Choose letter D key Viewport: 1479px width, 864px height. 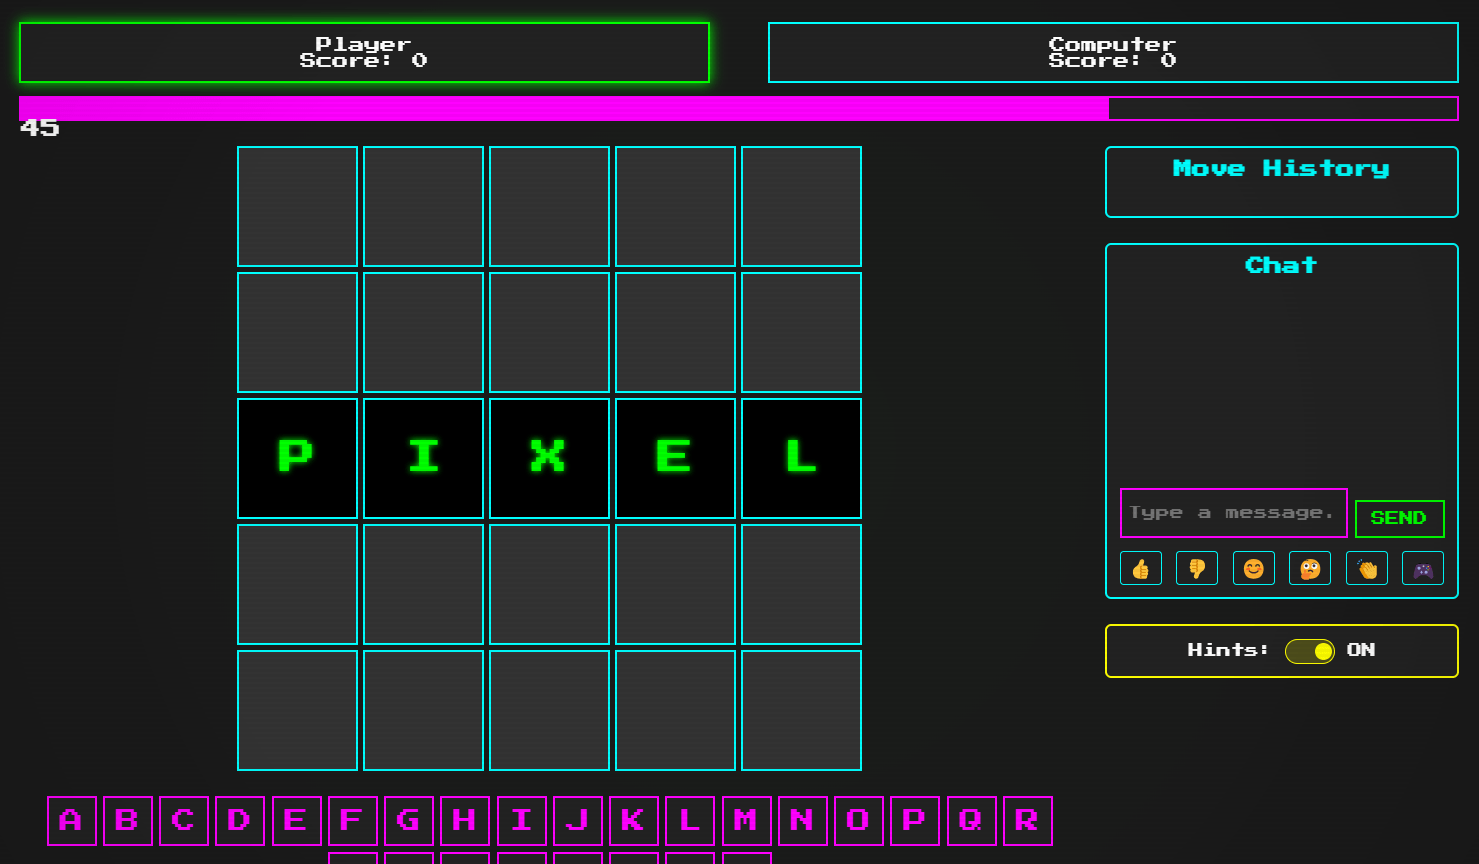[240, 821]
